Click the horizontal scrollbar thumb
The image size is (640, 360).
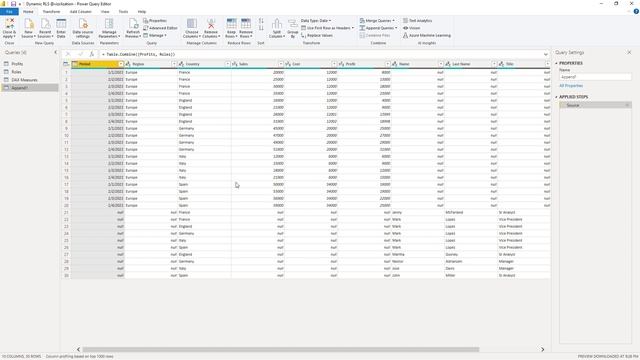coord(281,349)
